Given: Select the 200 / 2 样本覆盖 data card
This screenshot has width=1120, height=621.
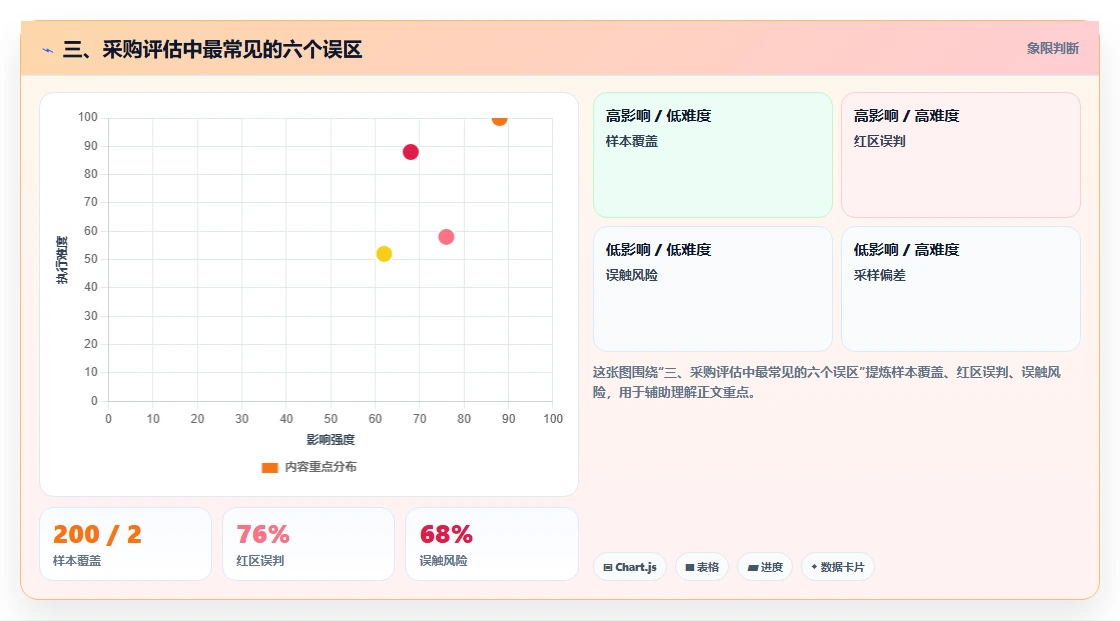Looking at the screenshot, I should click(x=126, y=544).
